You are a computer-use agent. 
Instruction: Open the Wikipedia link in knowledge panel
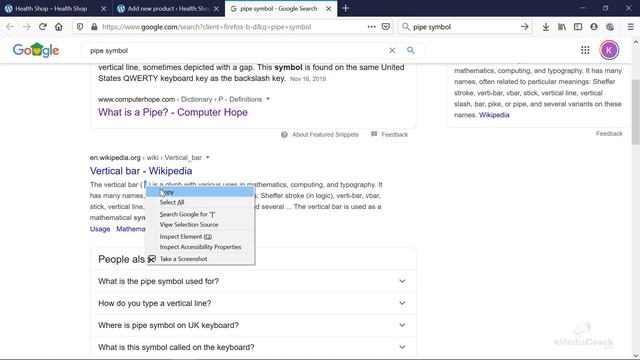(494, 115)
